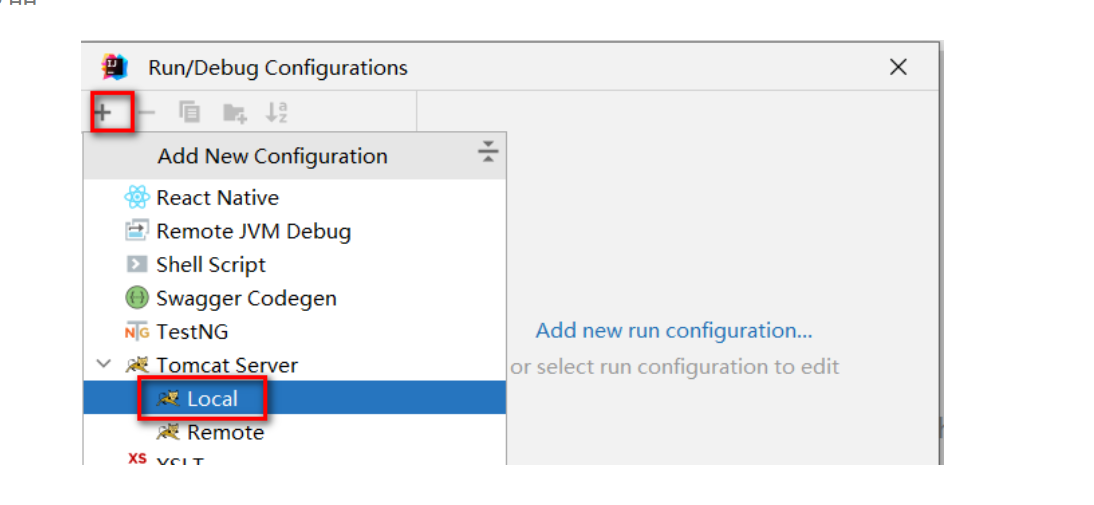Collapse the Tomcat Server tree node chevron
The image size is (1094, 505).
104,364
